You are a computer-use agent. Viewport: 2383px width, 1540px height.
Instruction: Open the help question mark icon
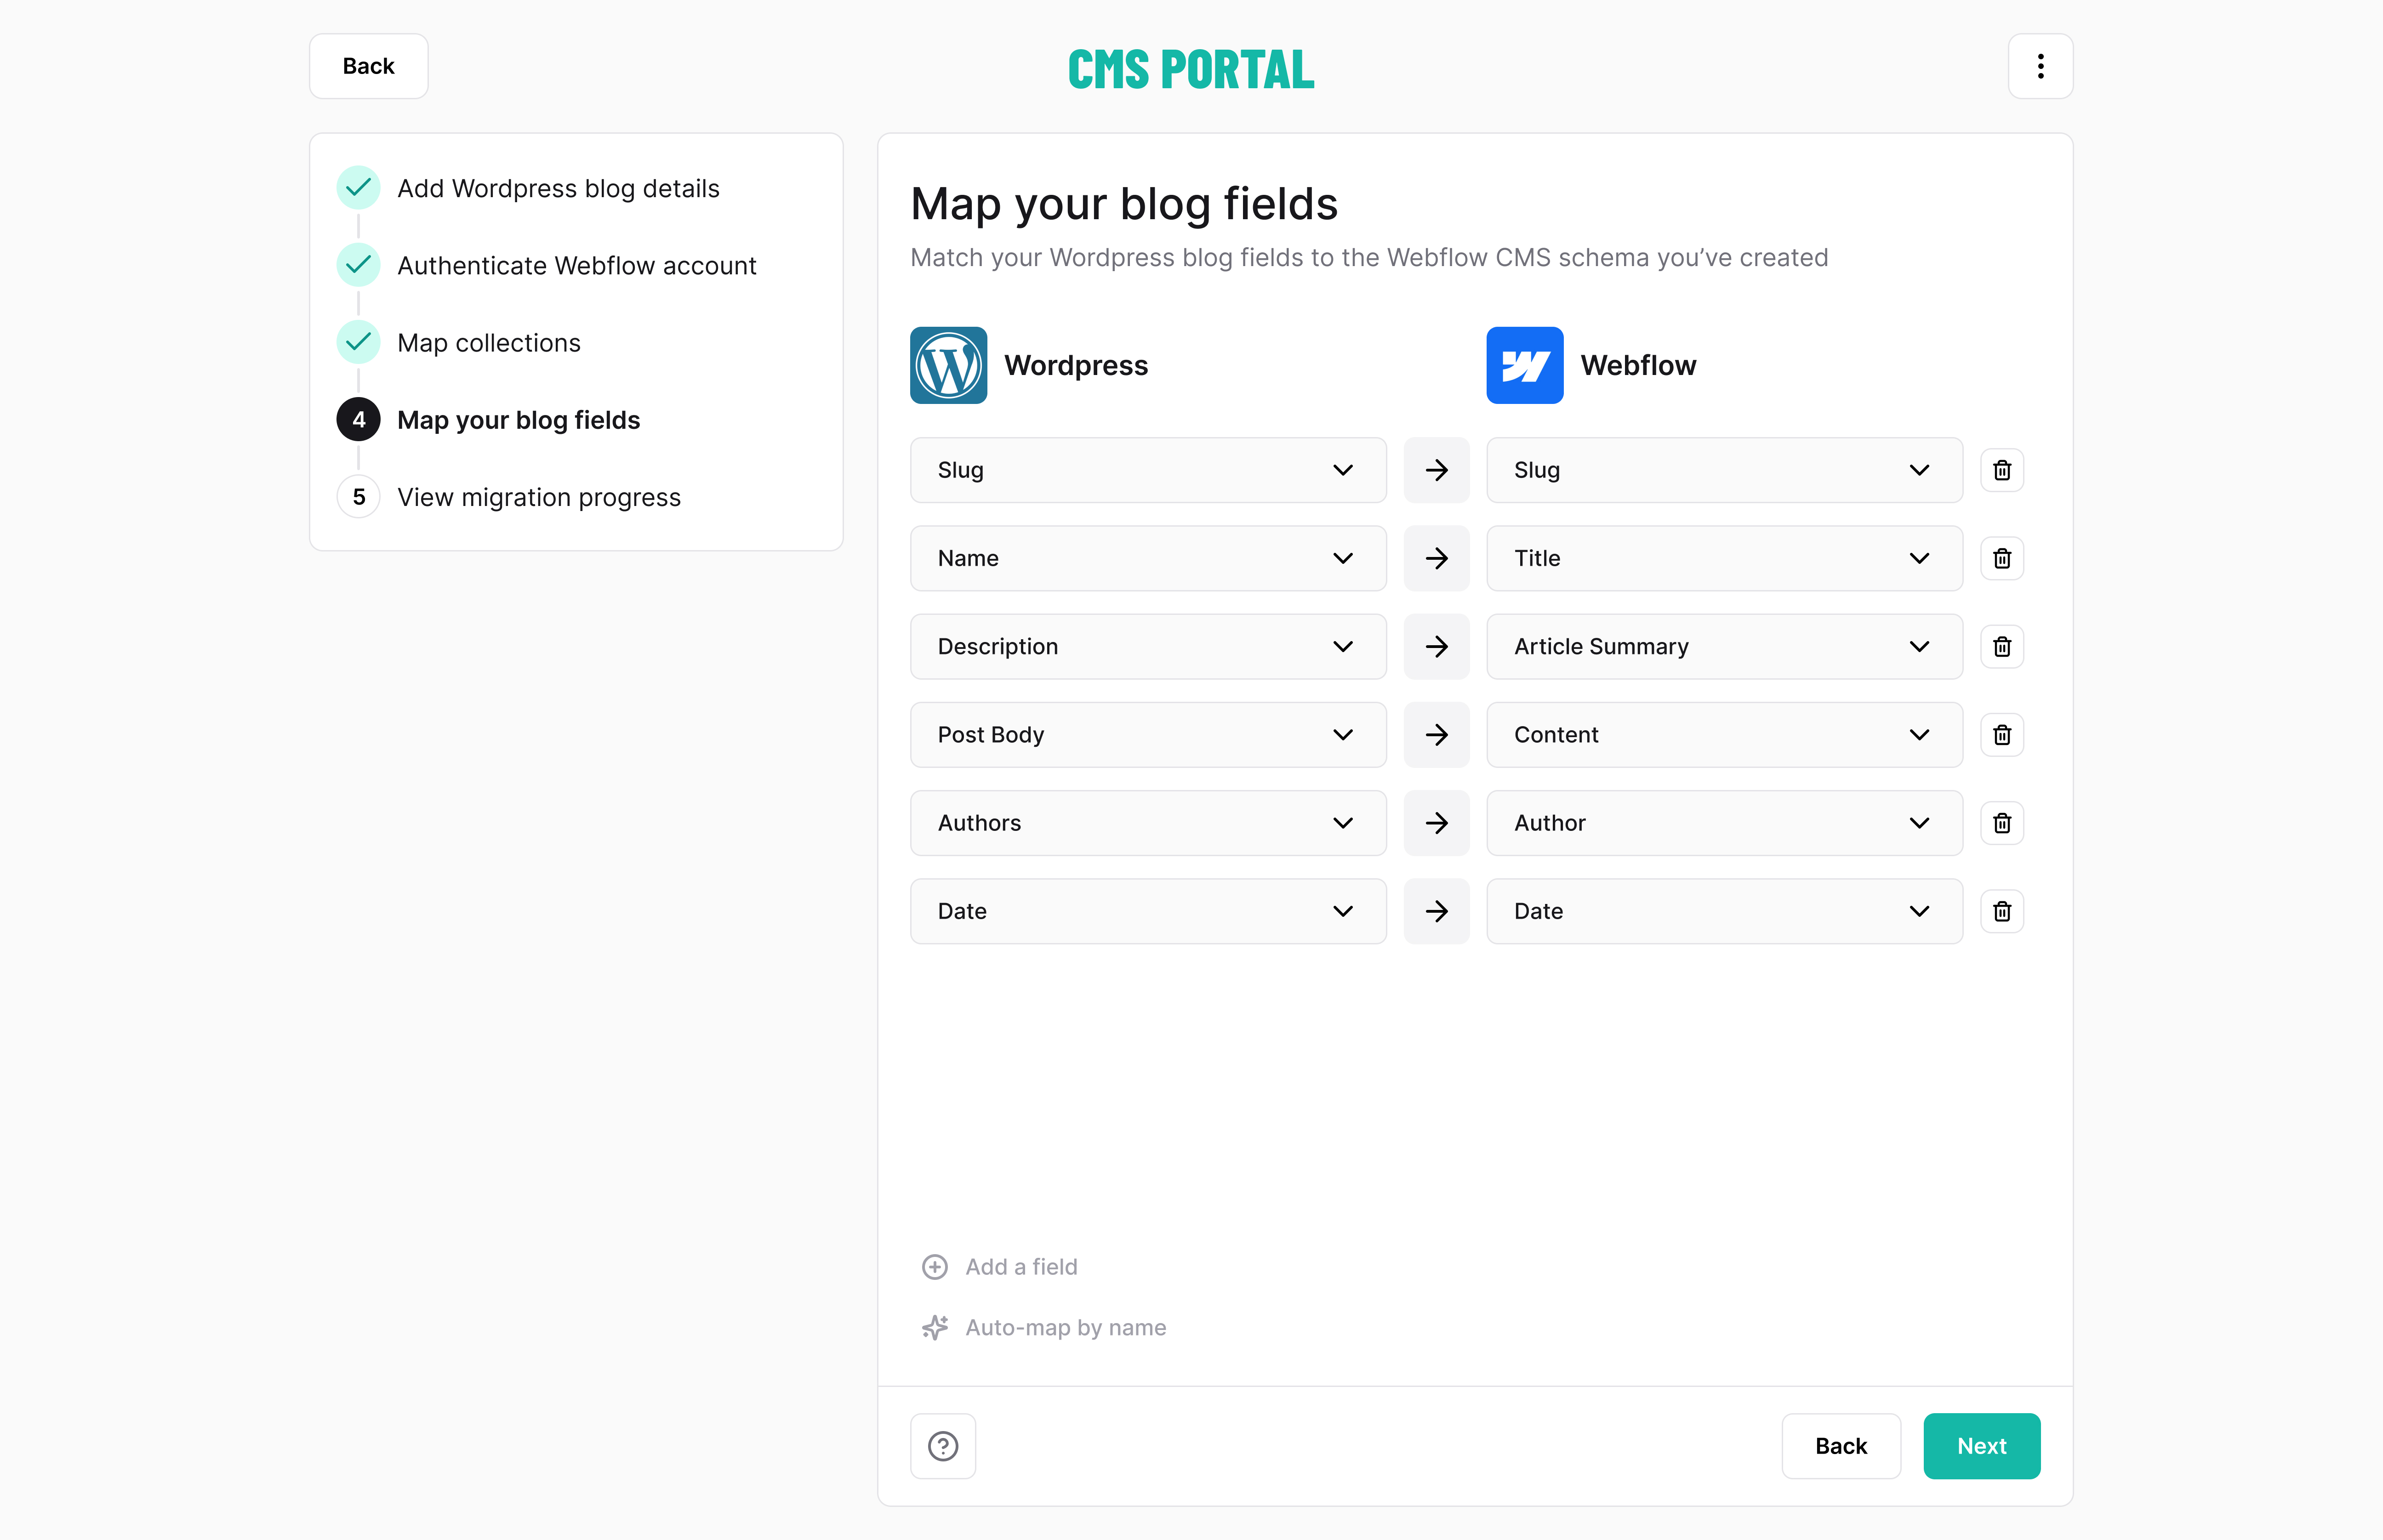click(942, 1446)
